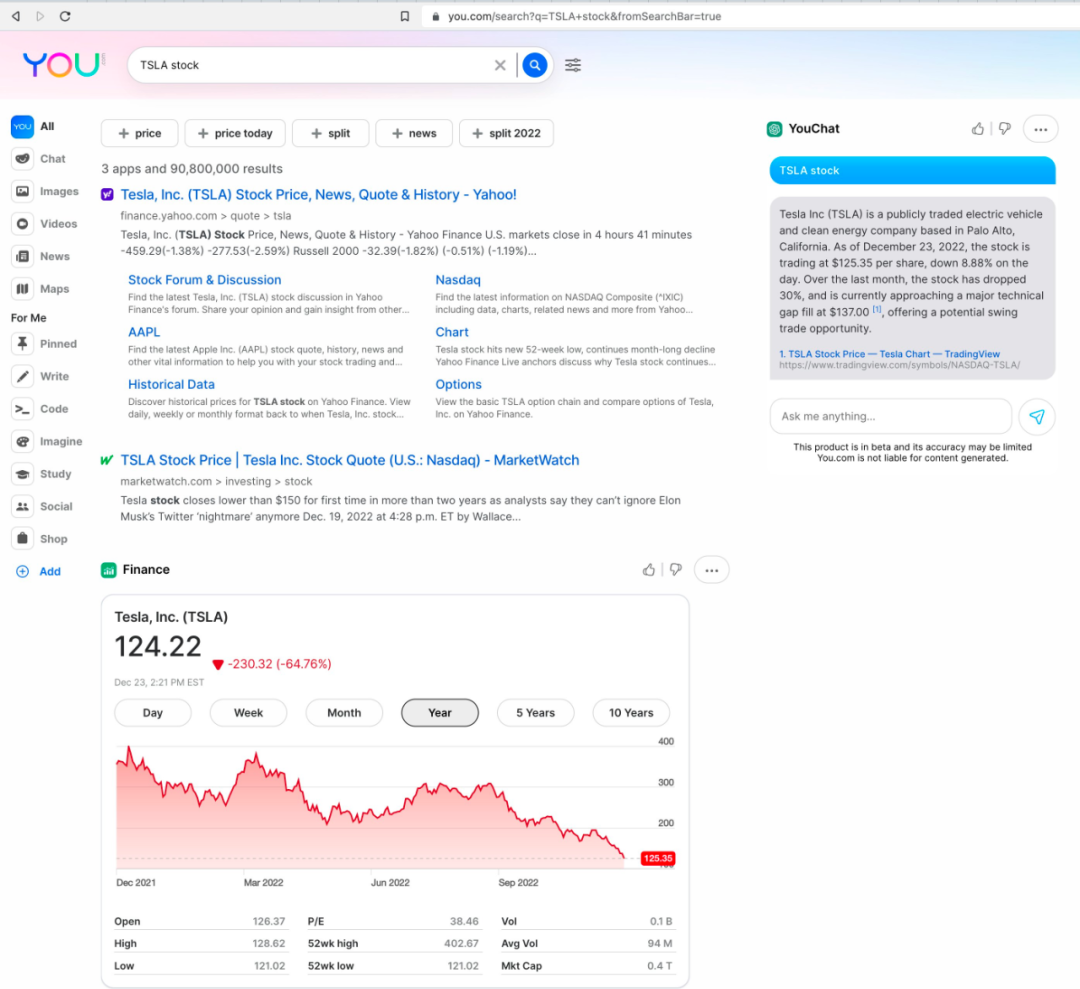The height and width of the screenshot is (989, 1080).
Task: Open the Options sublink
Action: point(458,384)
